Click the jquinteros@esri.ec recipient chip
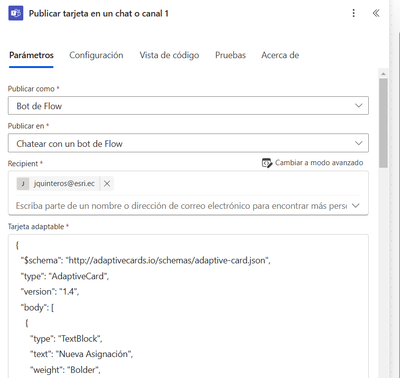The height and width of the screenshot is (378, 400). pyautogui.click(x=64, y=183)
